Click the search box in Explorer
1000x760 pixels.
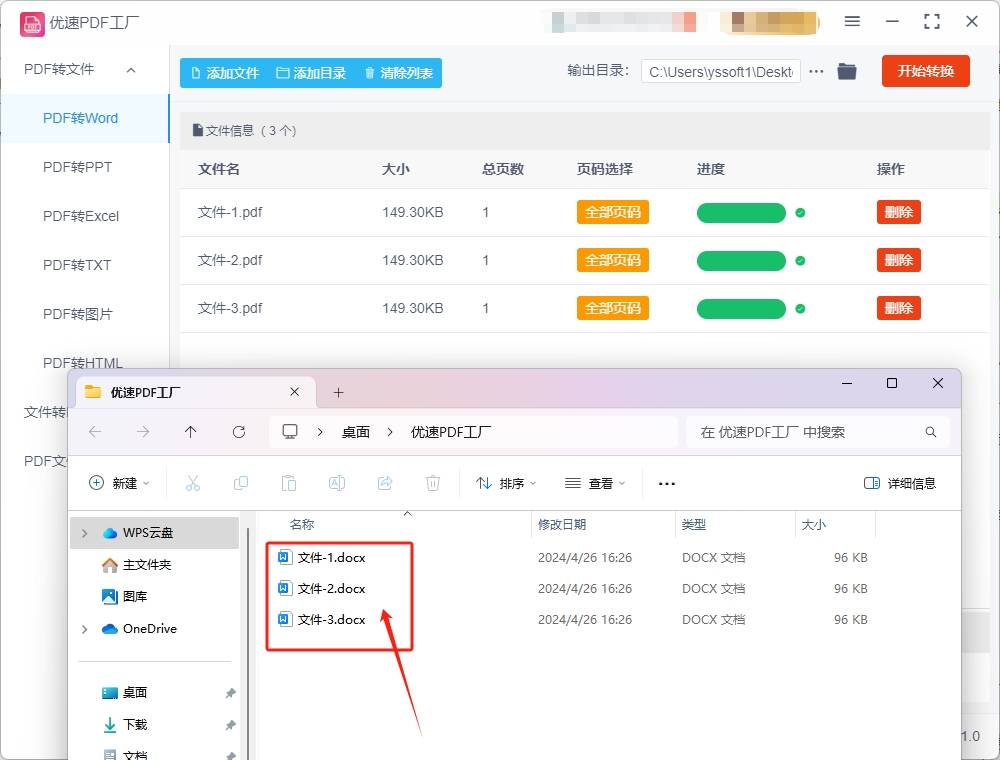point(818,432)
